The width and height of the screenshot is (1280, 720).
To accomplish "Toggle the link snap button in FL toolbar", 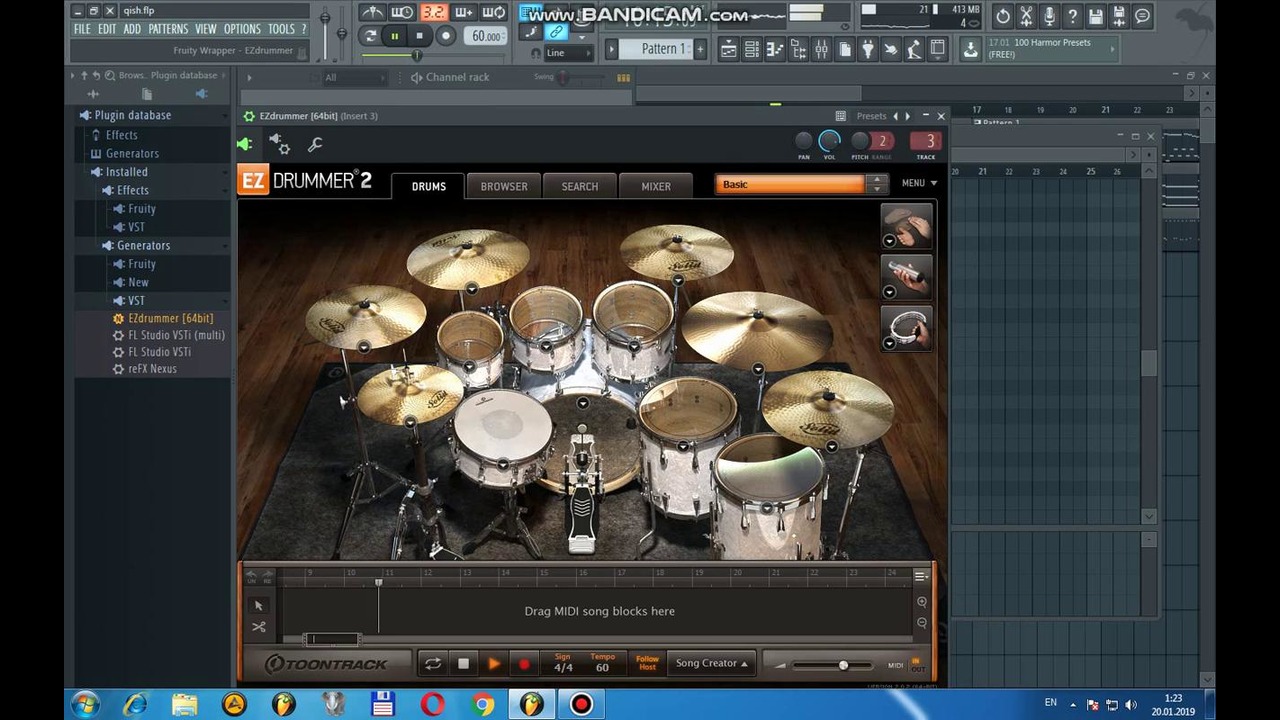I will tap(556, 32).
